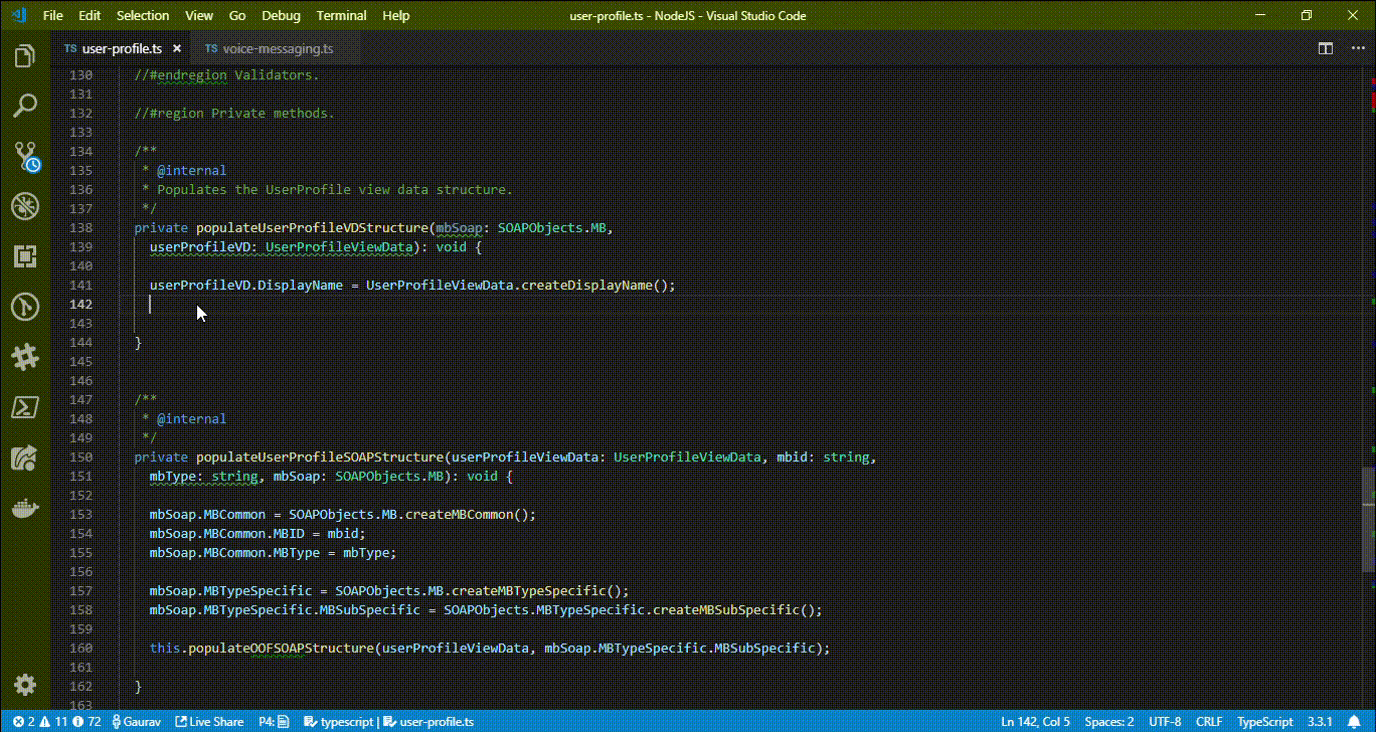
Task: Open the Debug menu
Action: 280,15
